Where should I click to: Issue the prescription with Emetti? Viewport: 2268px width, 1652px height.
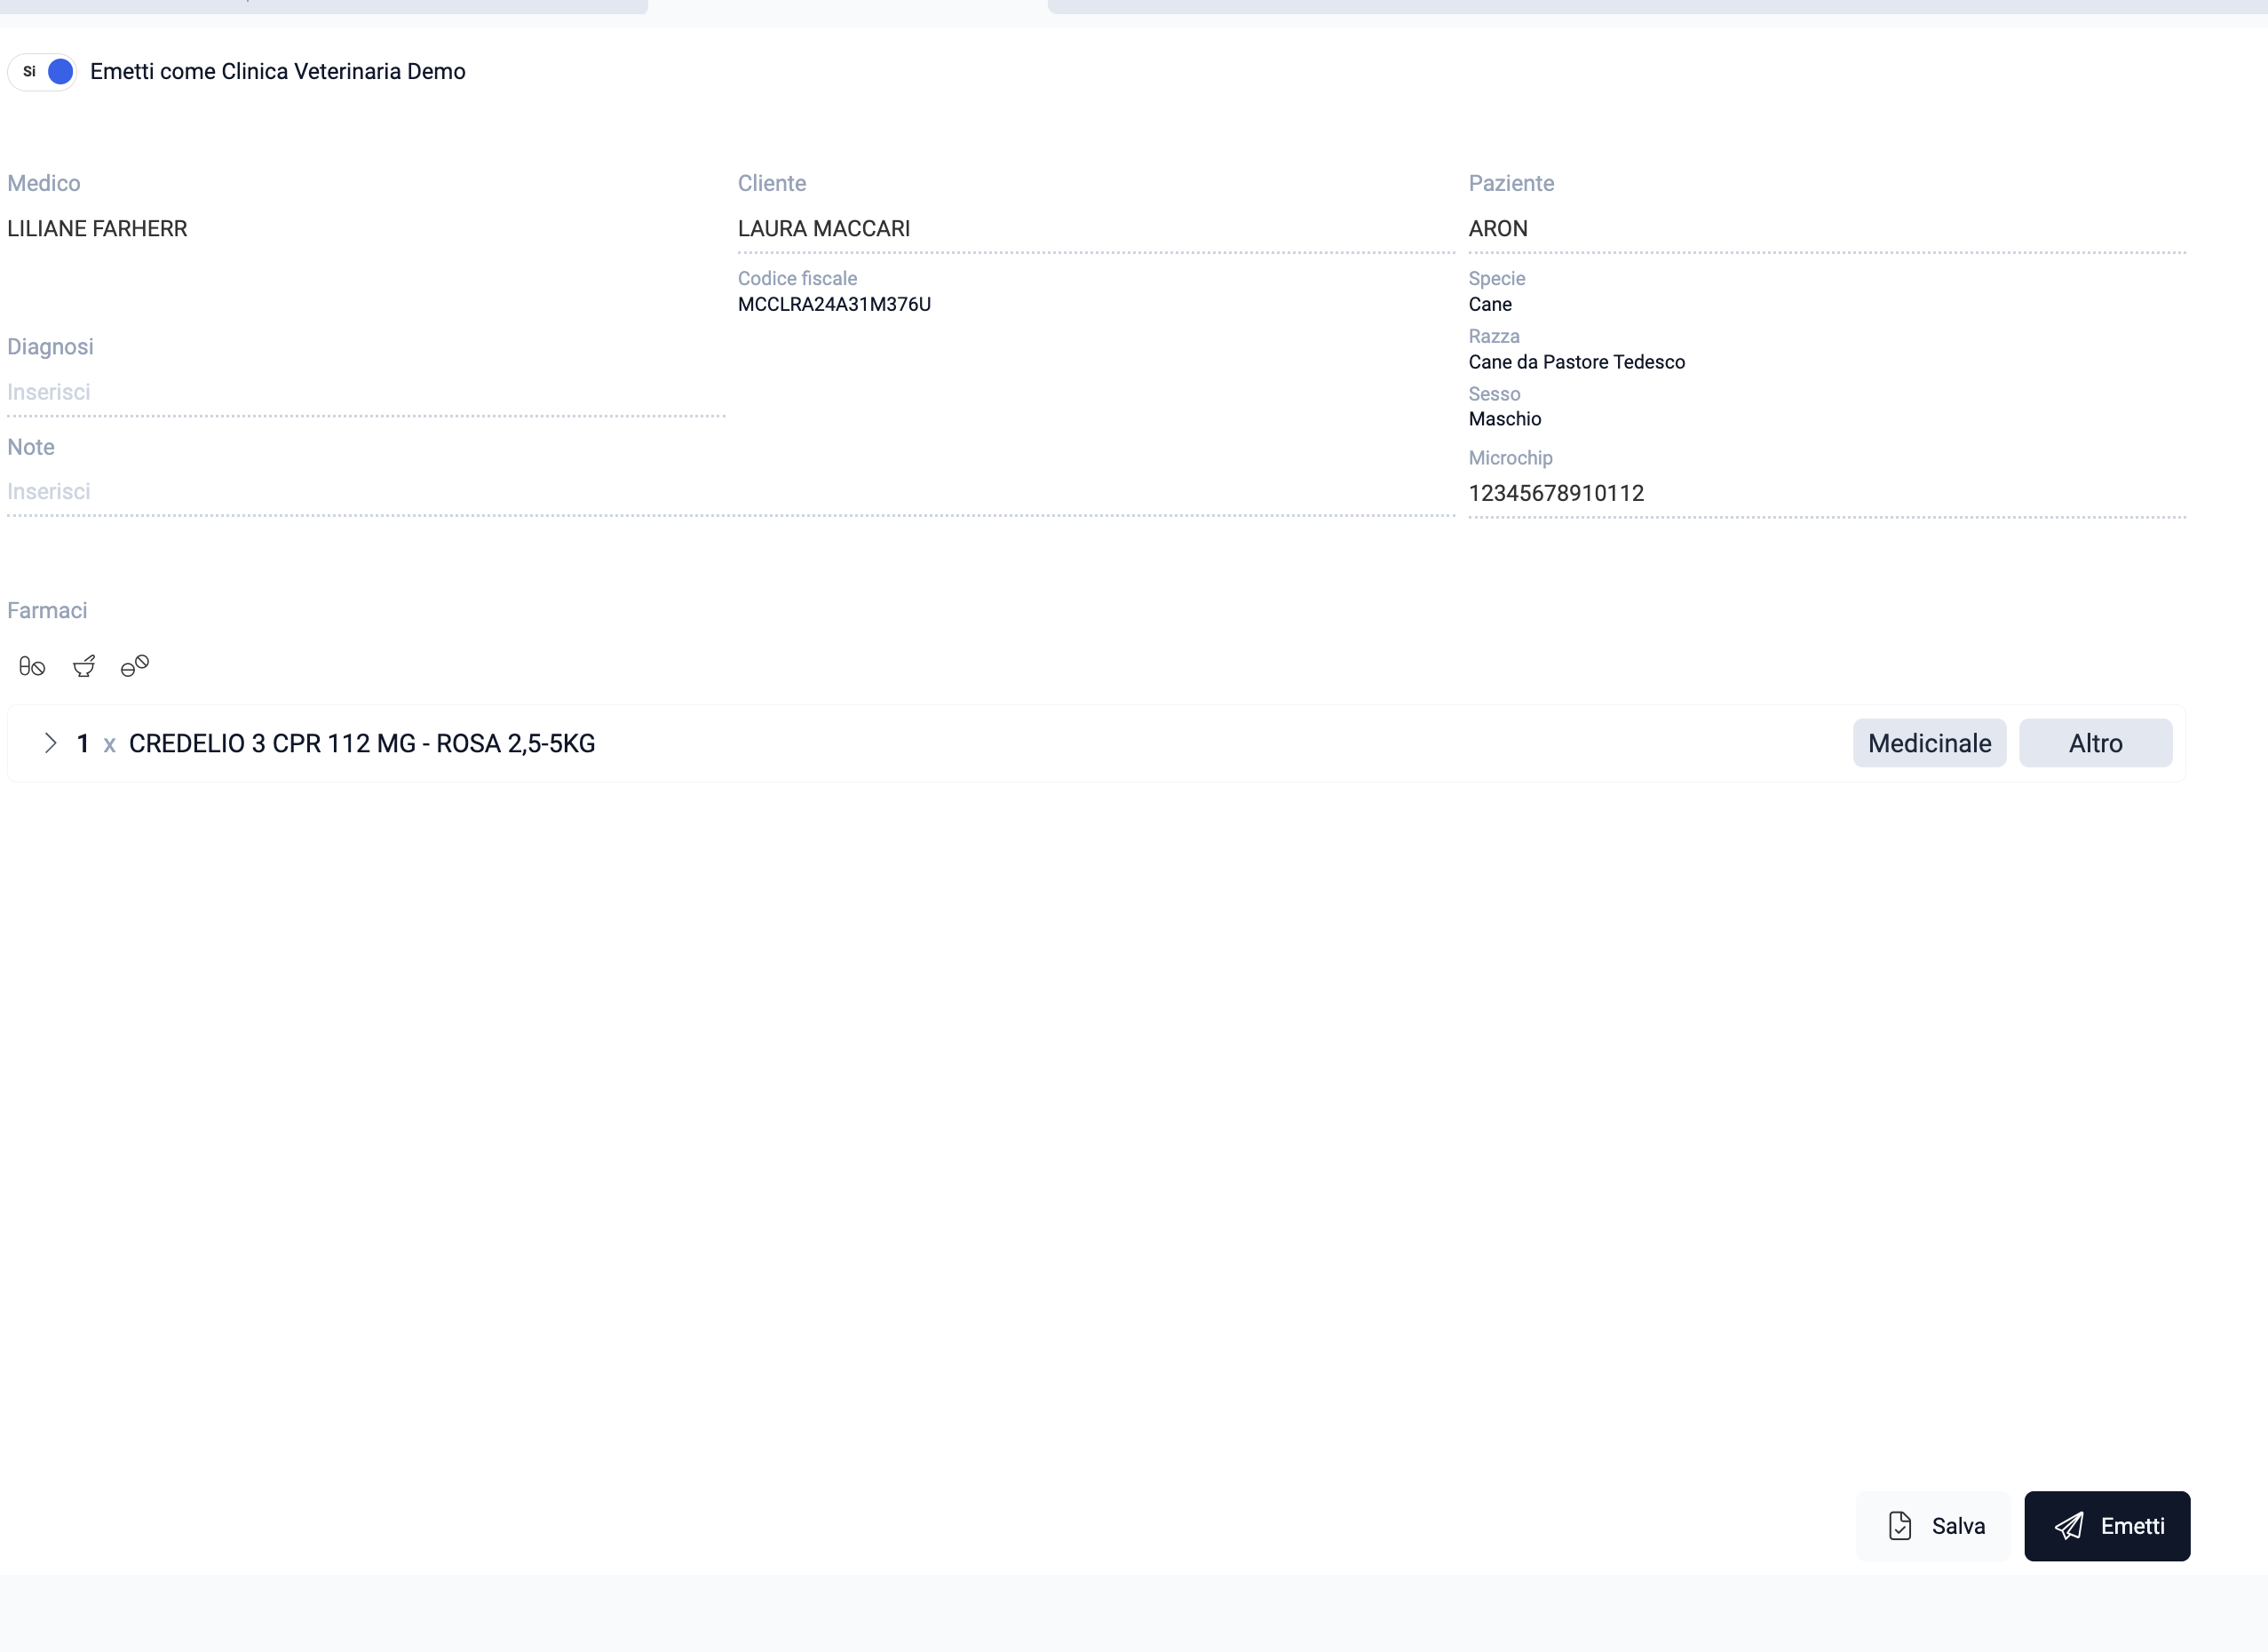2107,1526
